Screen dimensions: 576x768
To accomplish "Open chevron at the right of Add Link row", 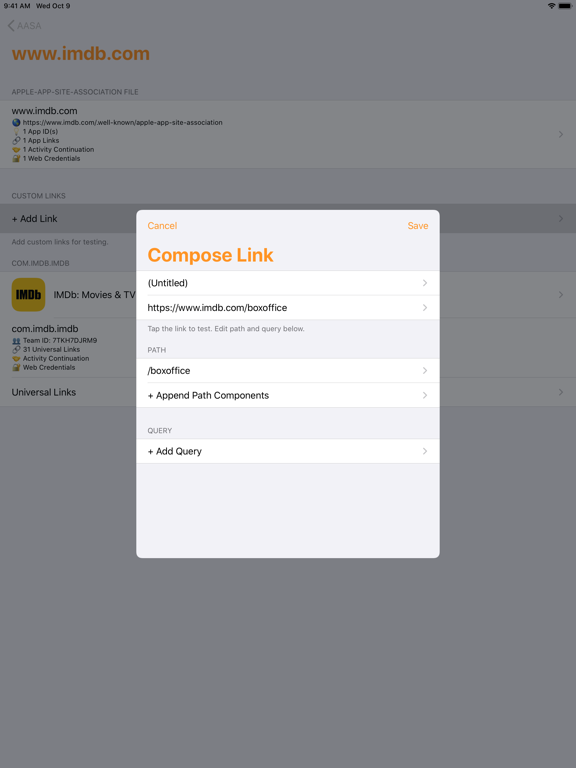I will 561,219.
